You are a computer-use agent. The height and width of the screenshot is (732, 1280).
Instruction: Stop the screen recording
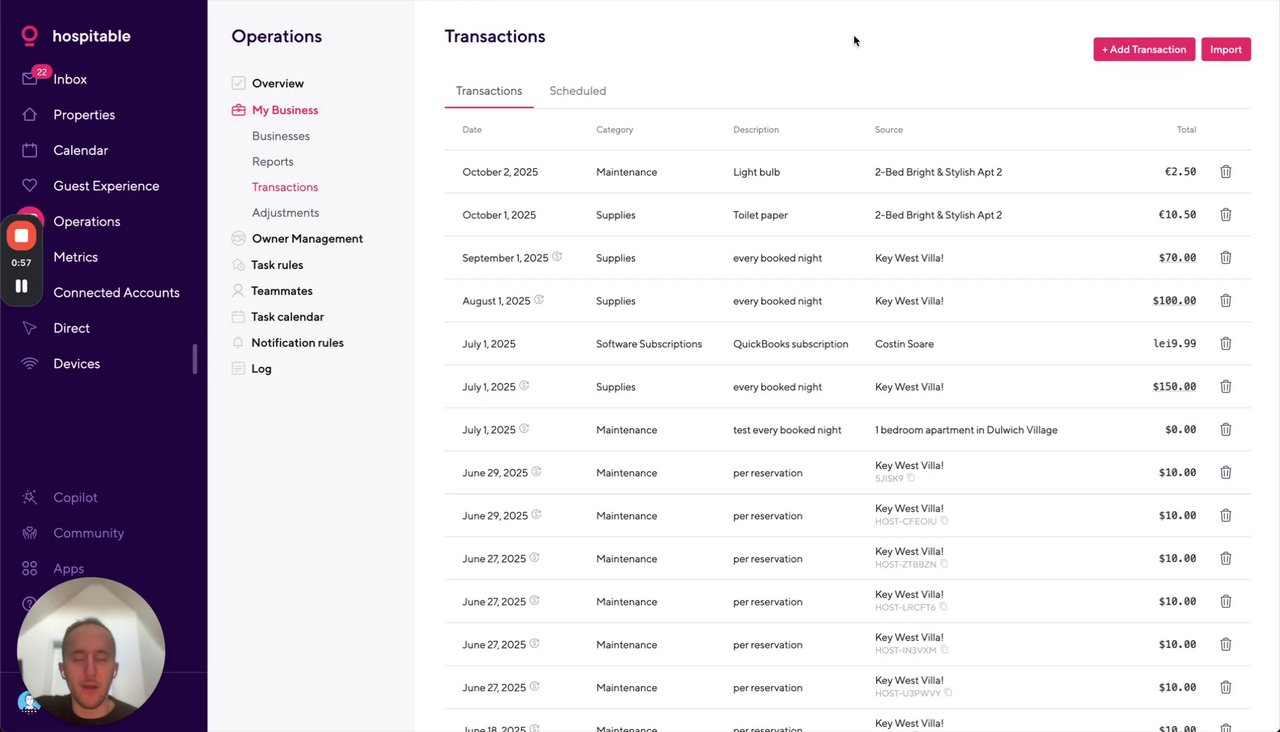click(x=21, y=236)
